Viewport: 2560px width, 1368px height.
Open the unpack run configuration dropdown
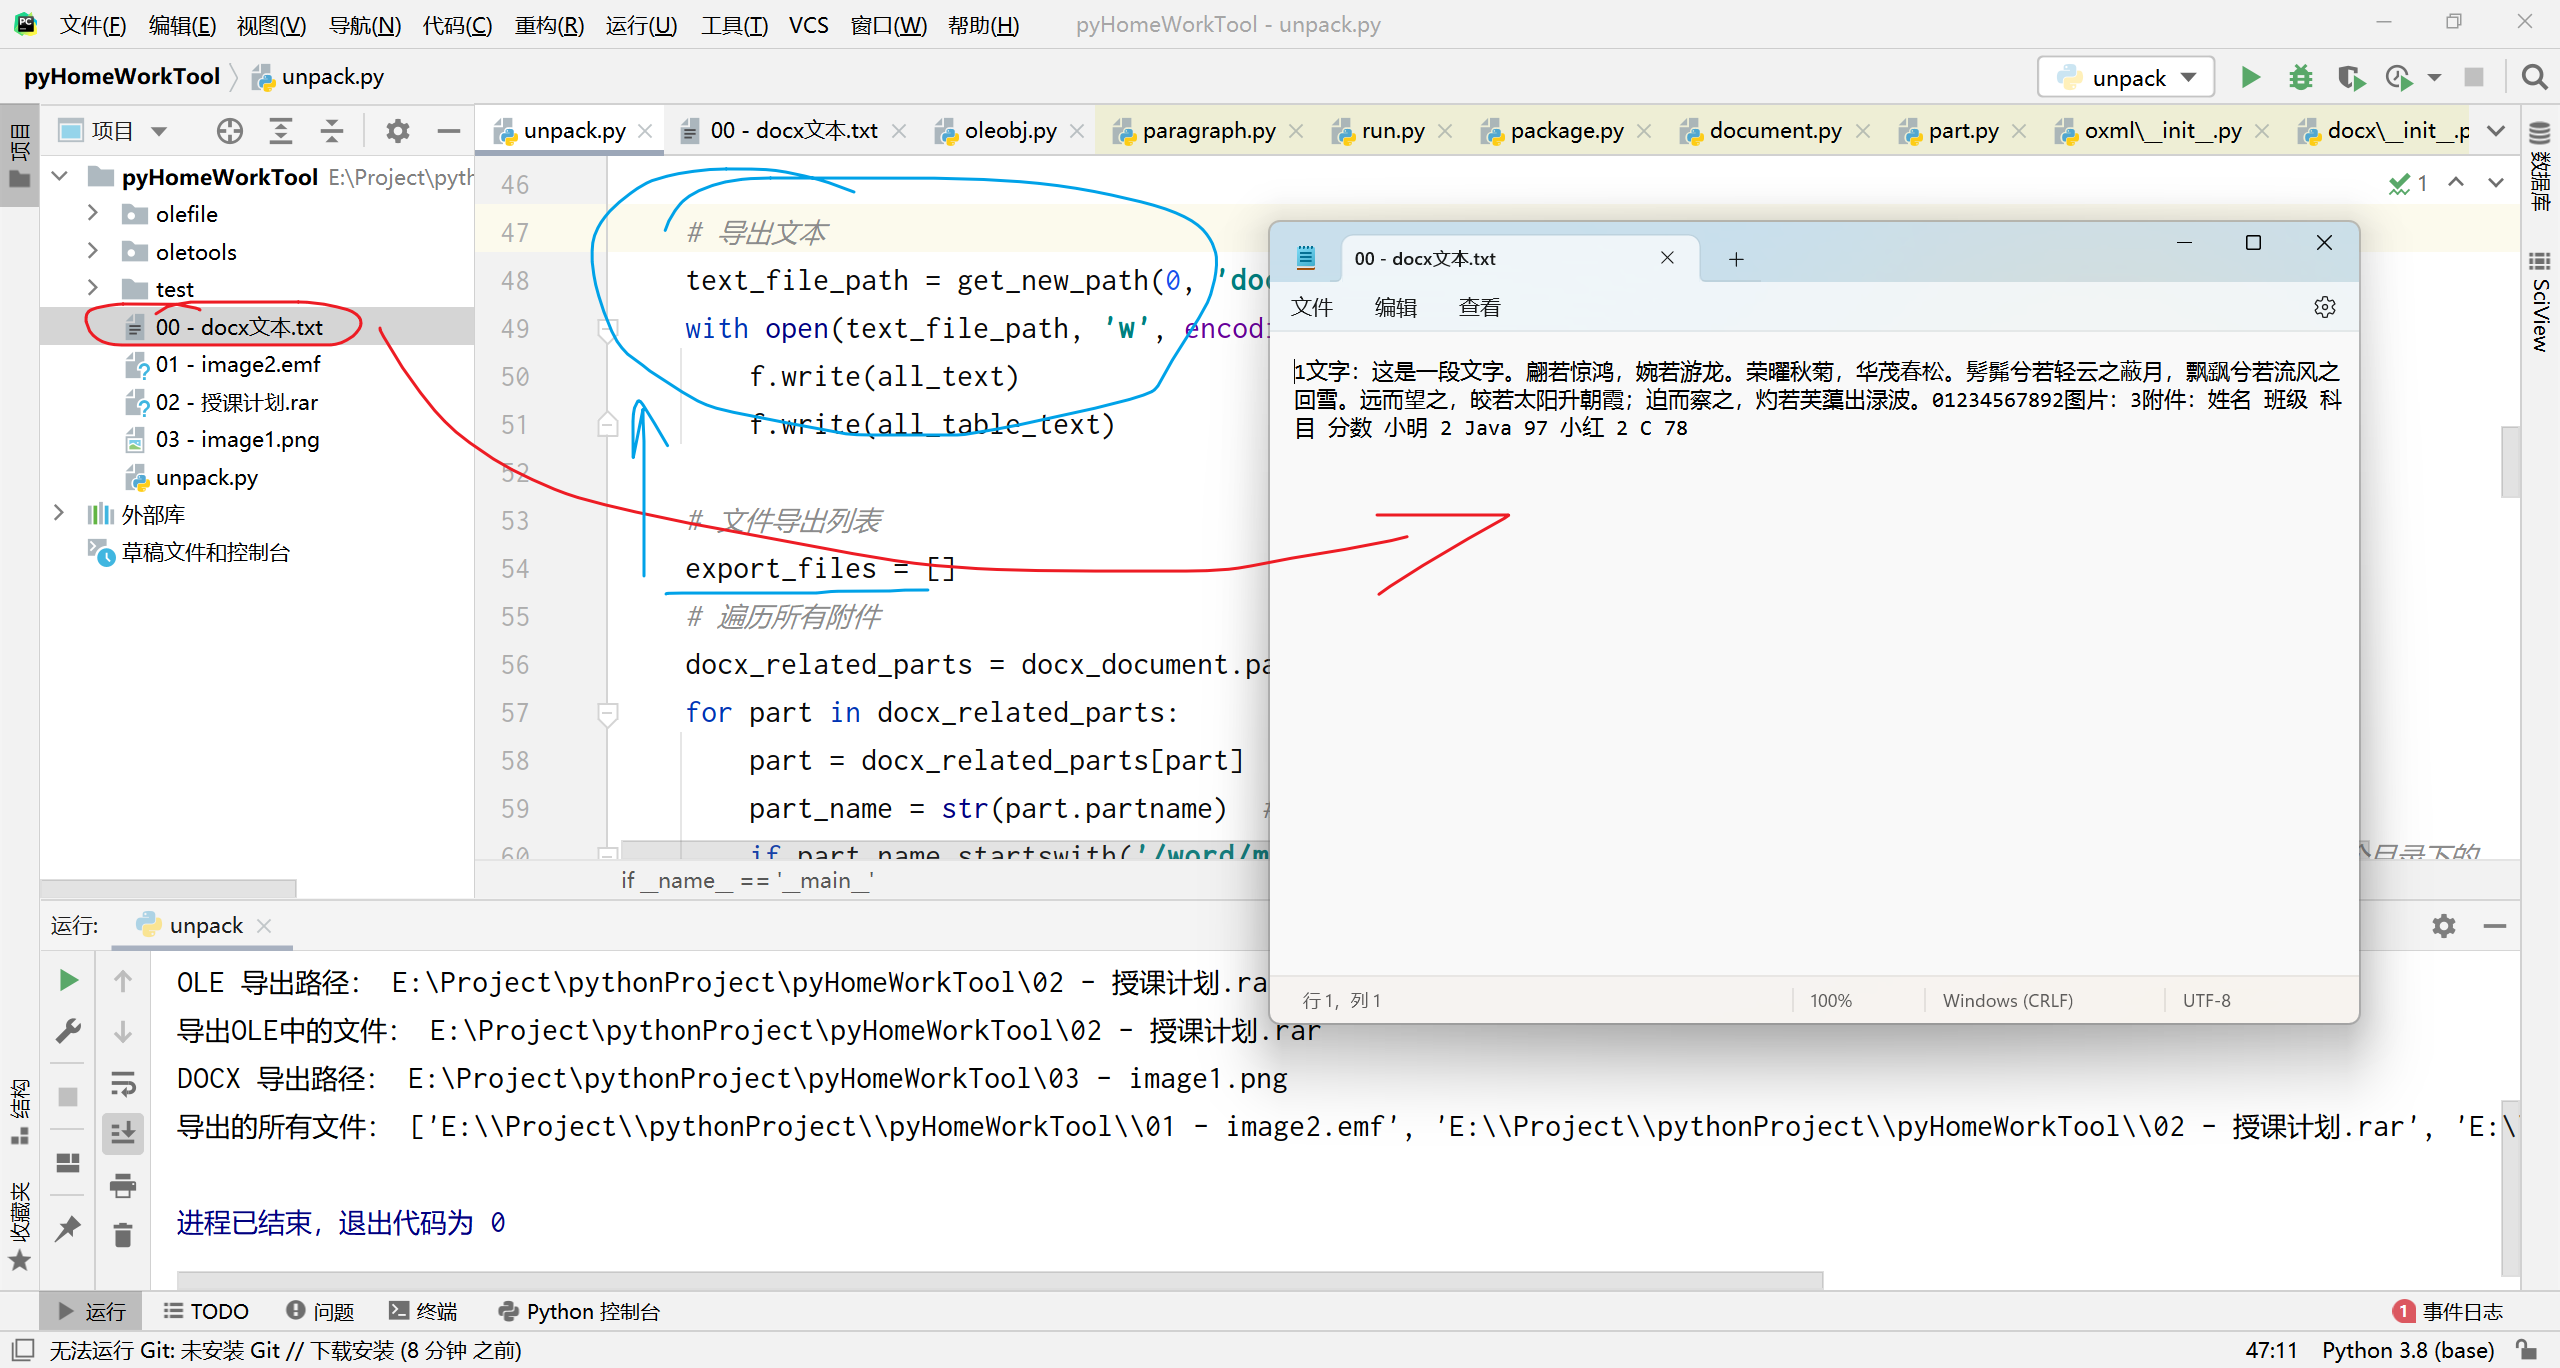coord(2127,78)
